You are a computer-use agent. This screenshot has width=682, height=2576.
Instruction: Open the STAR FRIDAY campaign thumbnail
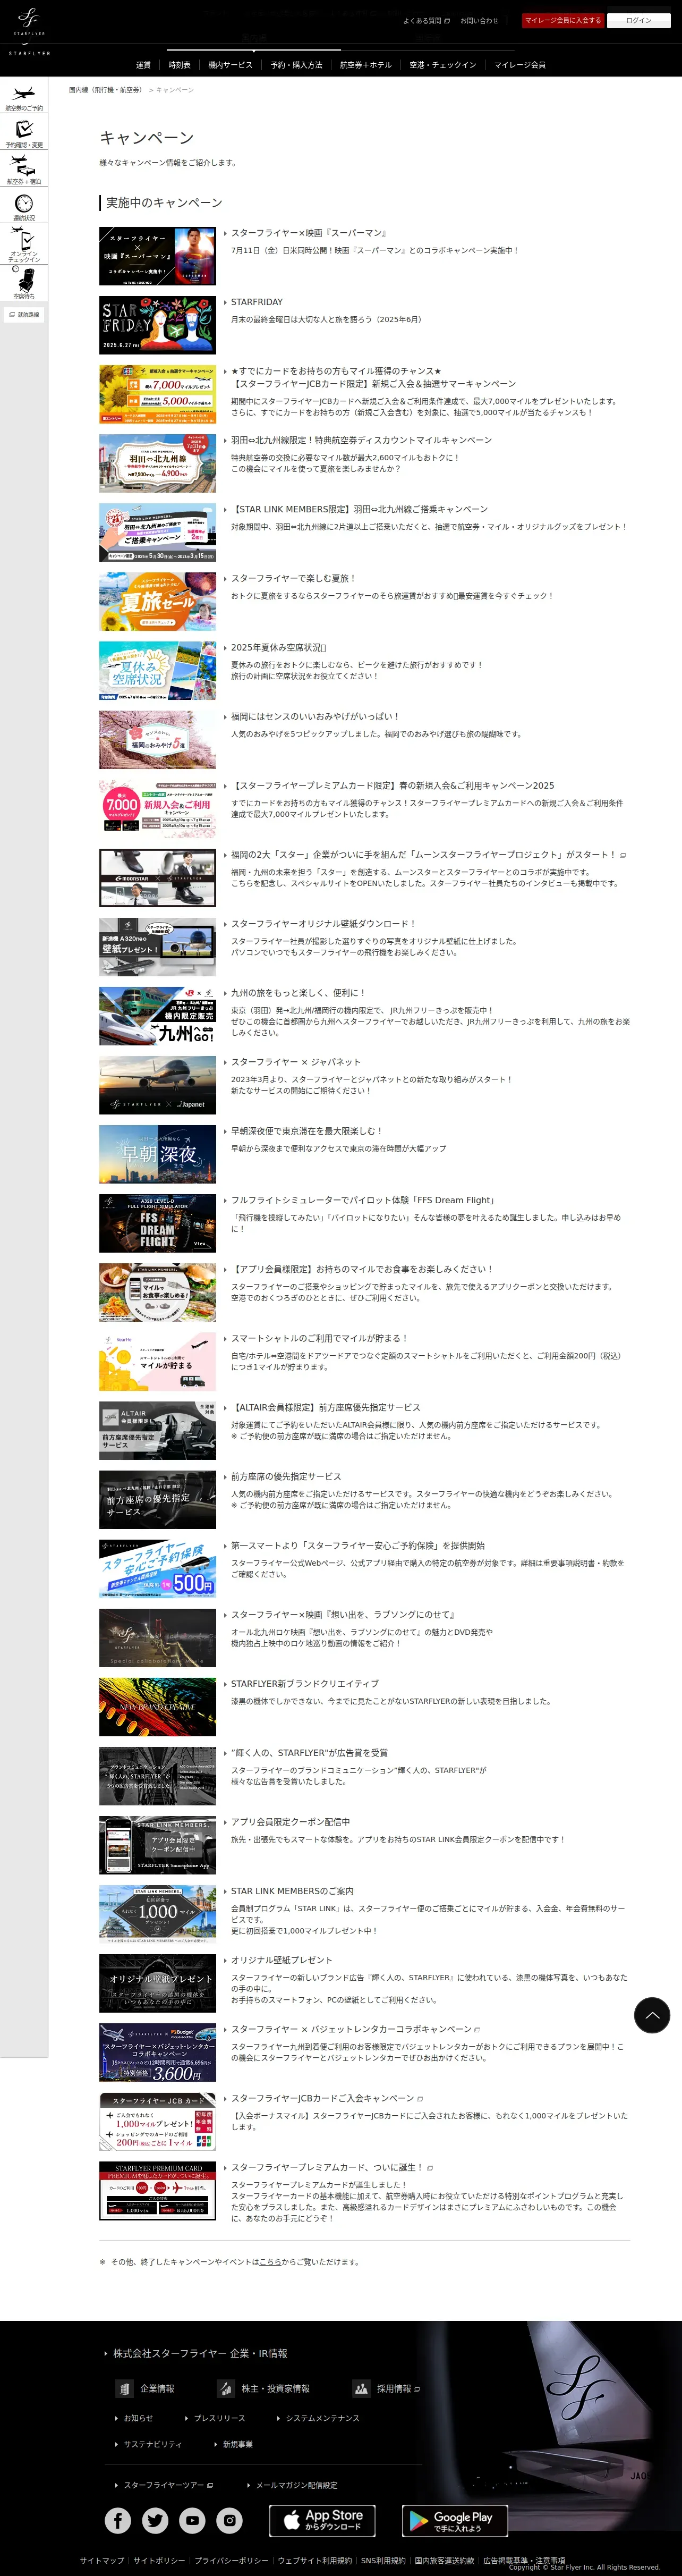157,325
